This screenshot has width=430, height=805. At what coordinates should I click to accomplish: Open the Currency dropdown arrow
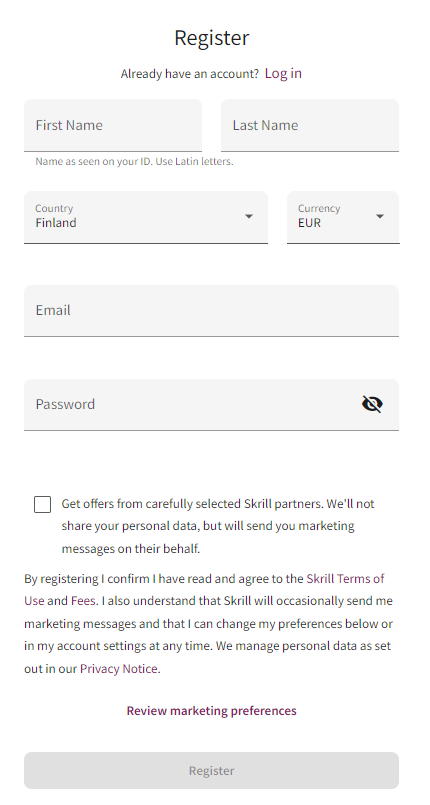[380, 217]
